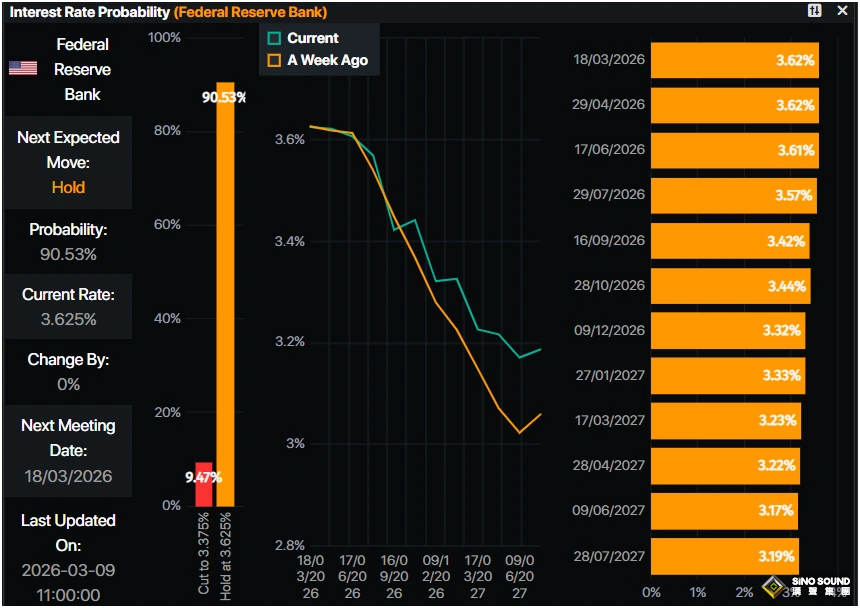Click the 28/07/2027 bar showing 3.19%
Image resolution: width=860 pixels, height=608 pixels.
coord(724,555)
